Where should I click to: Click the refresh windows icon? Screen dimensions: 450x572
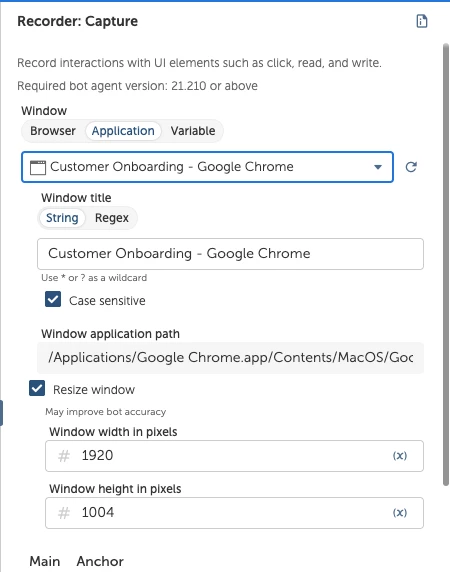[x=411, y=167]
